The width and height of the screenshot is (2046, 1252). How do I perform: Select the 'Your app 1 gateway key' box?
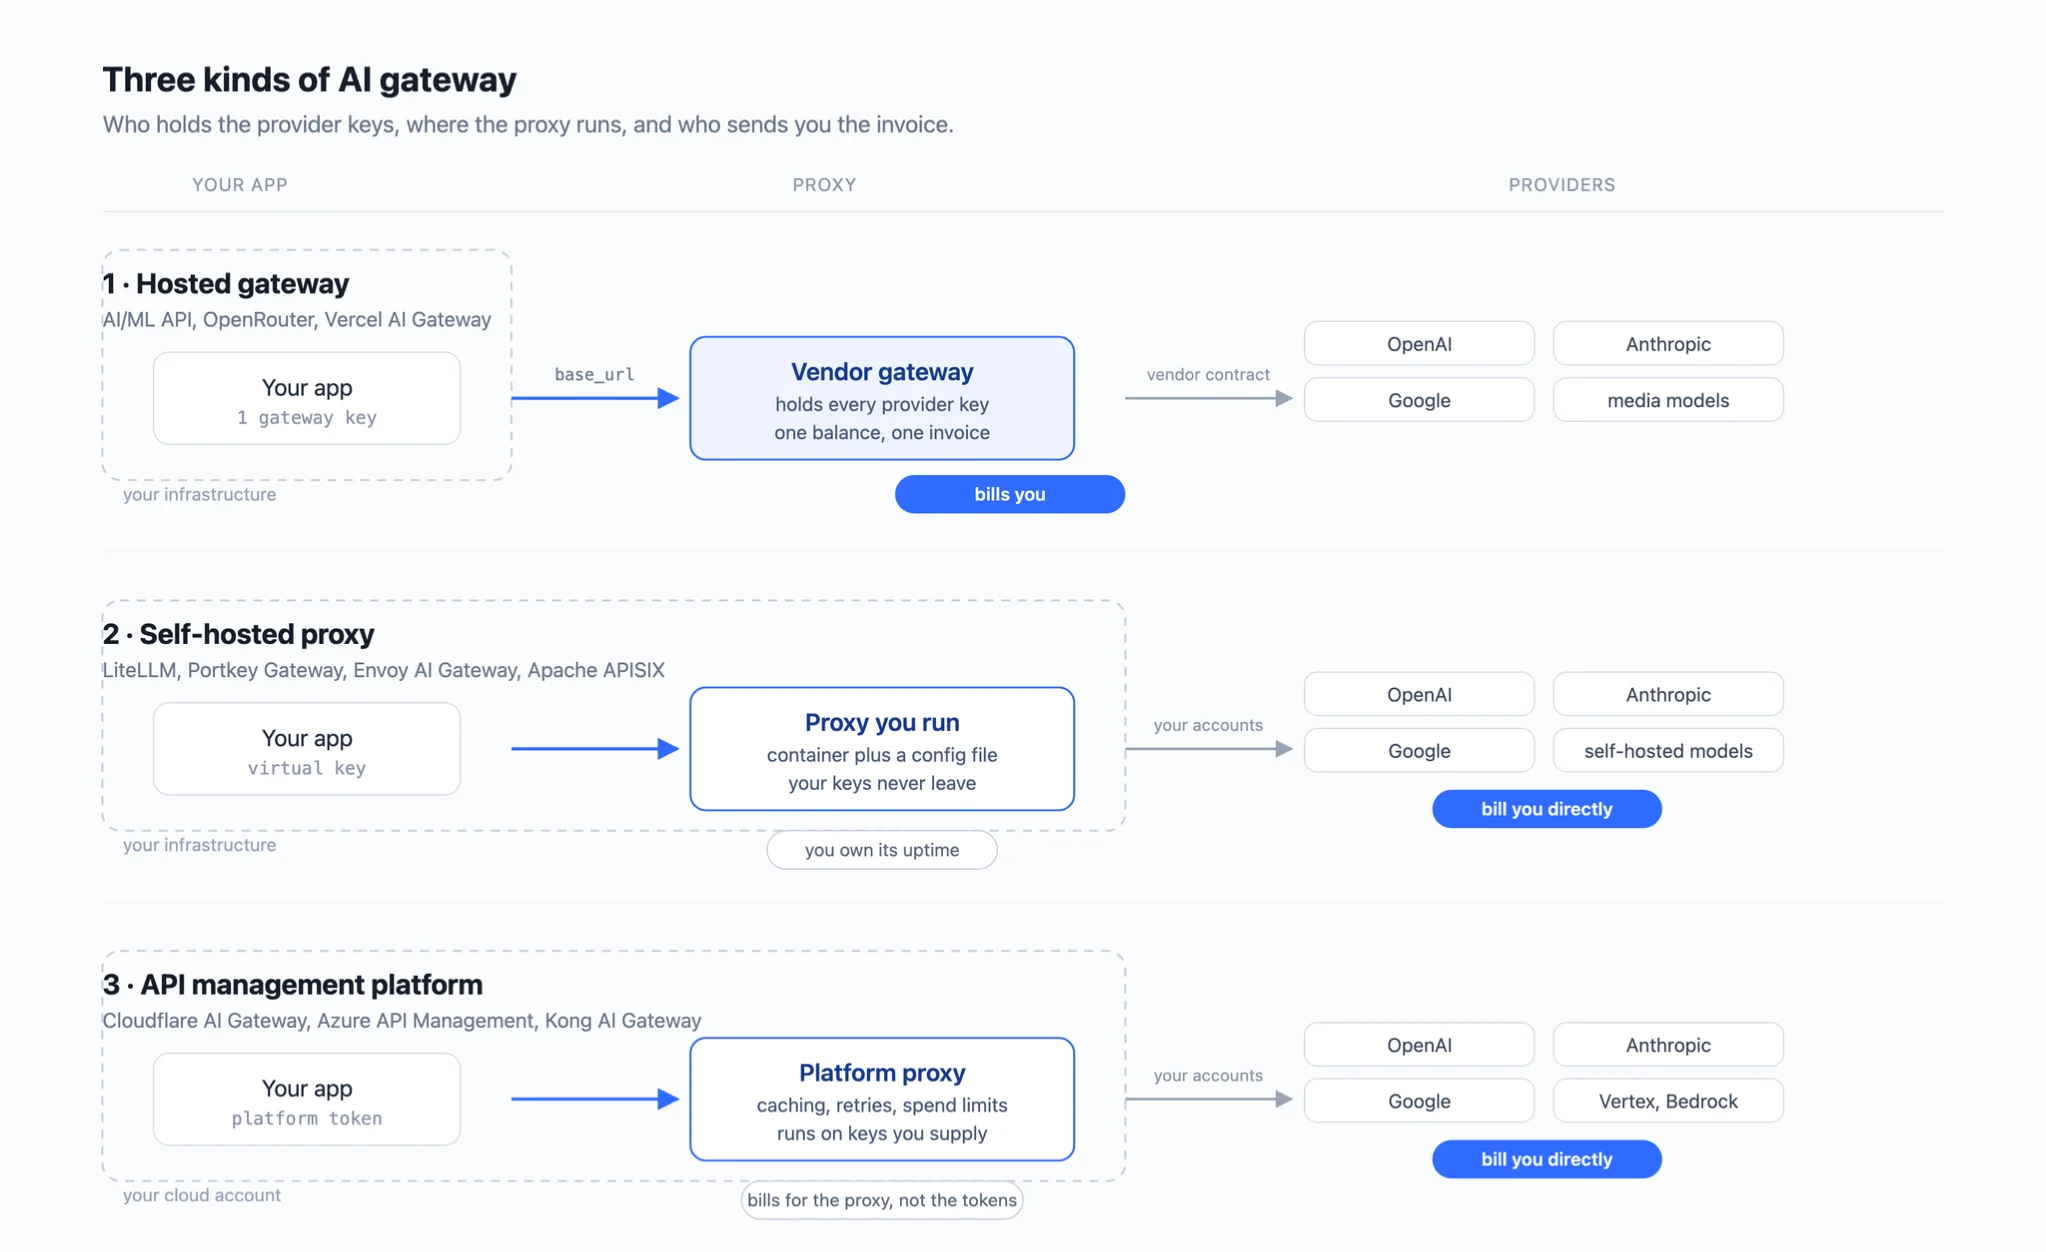click(307, 398)
